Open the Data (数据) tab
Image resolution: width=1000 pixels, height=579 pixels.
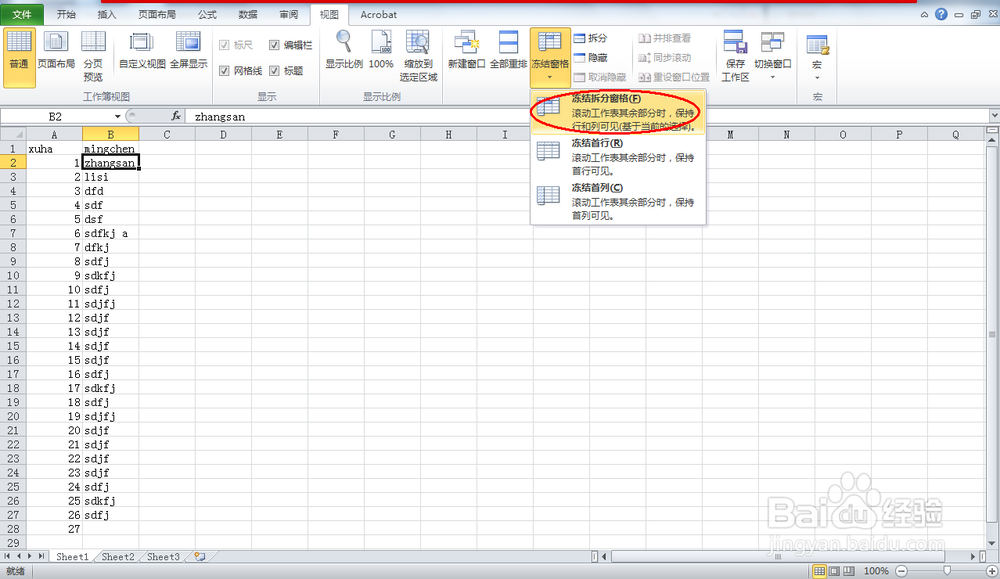point(247,14)
